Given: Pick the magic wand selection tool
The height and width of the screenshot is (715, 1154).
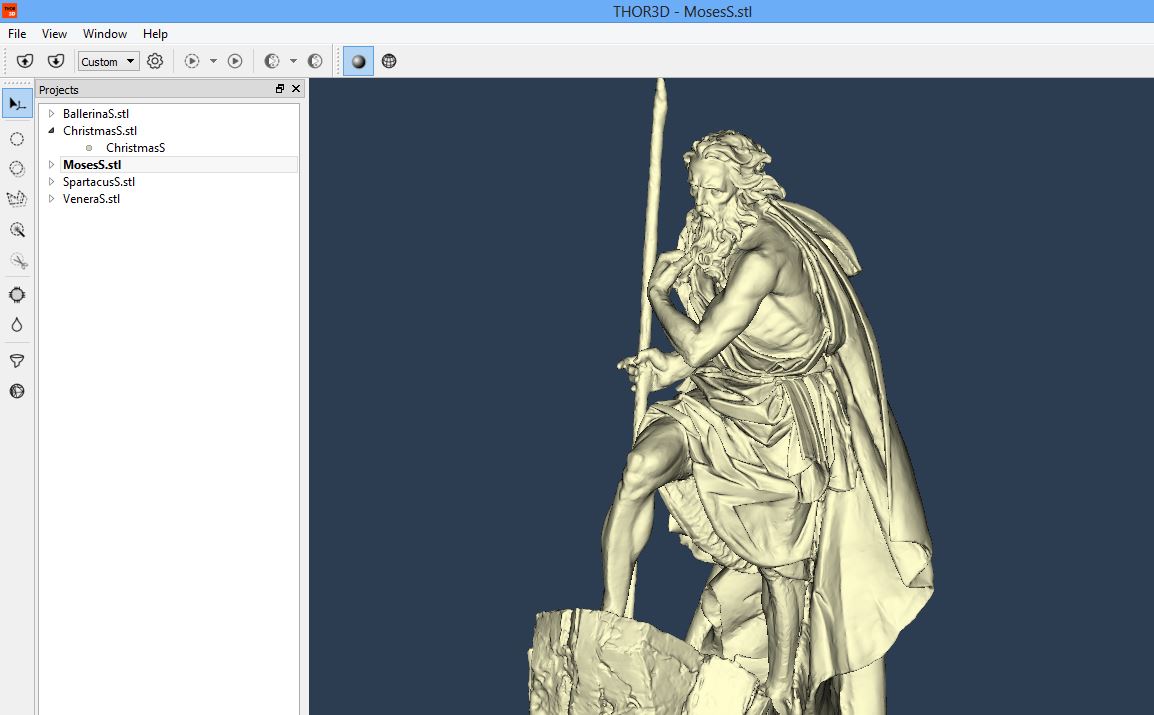Looking at the screenshot, I should [17, 230].
